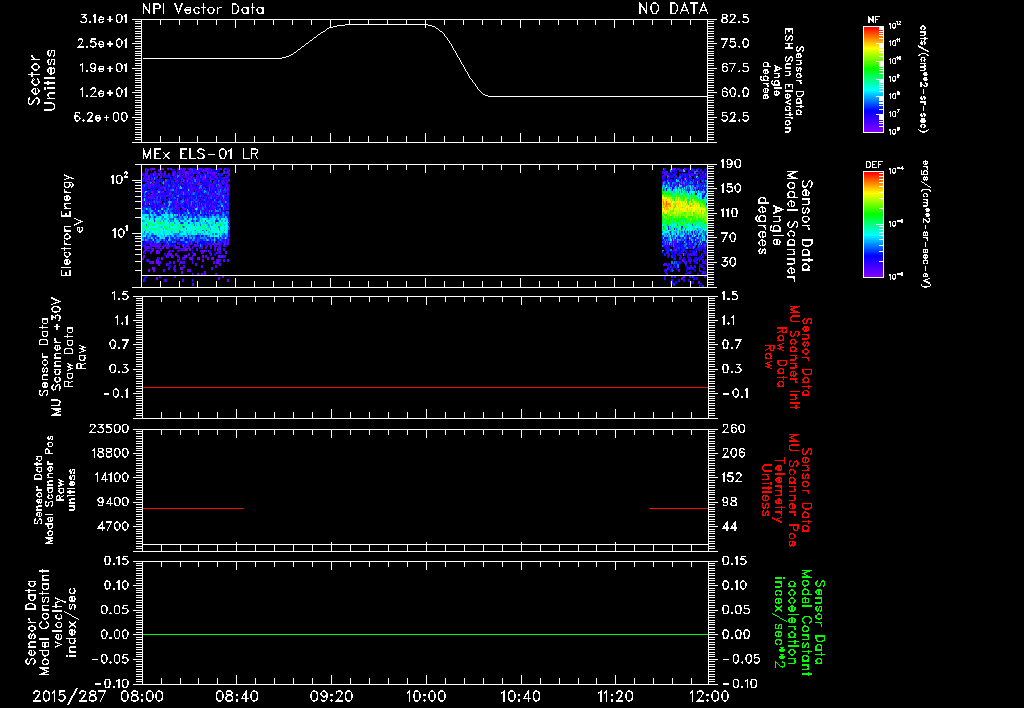
Task: Click the 'Sector Unitless' axis title
Action: click(42, 80)
